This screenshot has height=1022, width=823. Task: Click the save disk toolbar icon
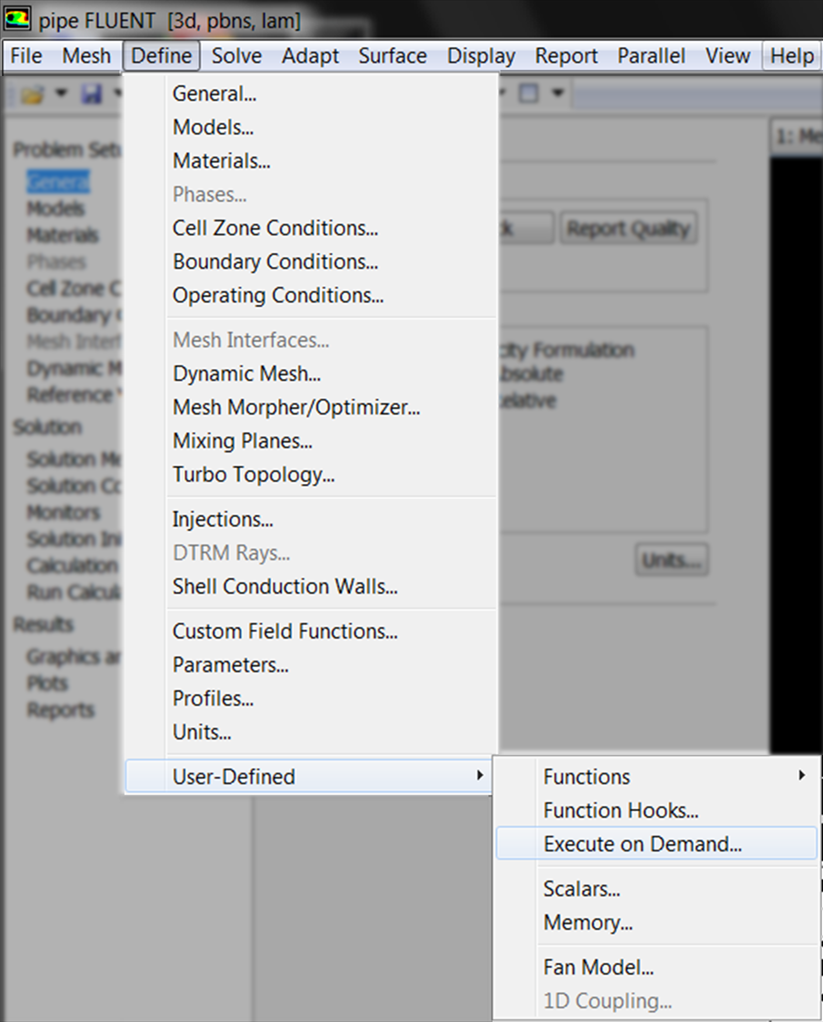pyautogui.click(x=92, y=95)
